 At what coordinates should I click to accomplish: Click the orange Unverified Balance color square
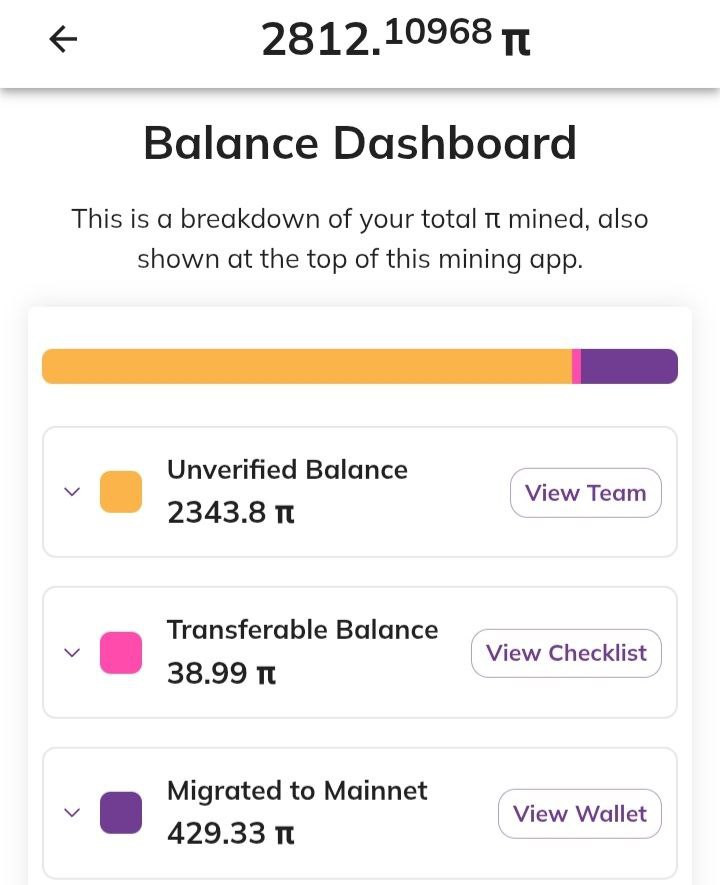(121, 492)
